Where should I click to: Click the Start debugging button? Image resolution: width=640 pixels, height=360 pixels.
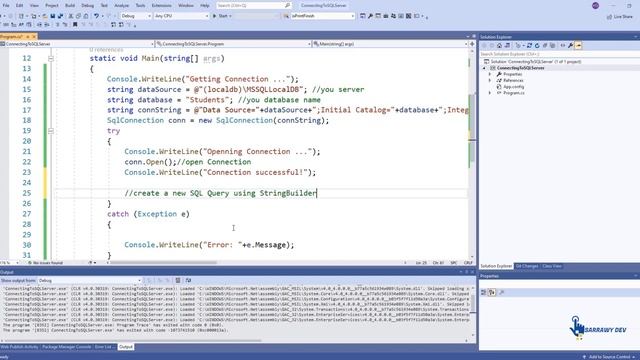(221, 16)
